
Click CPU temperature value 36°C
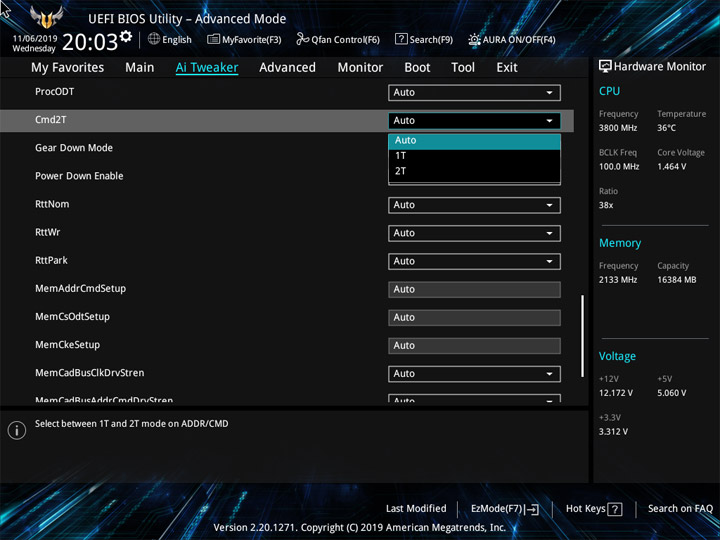tap(666, 128)
